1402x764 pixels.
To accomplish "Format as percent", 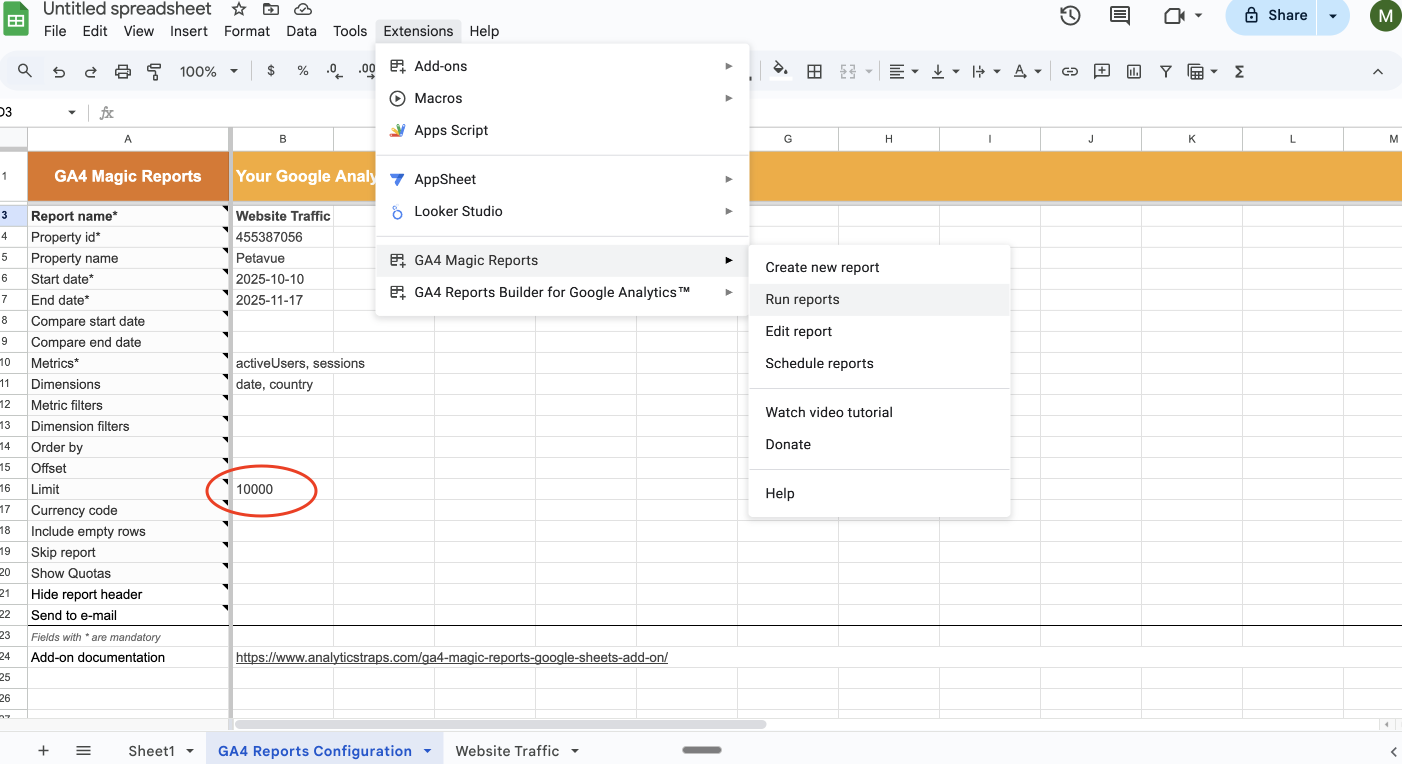I will [303, 71].
